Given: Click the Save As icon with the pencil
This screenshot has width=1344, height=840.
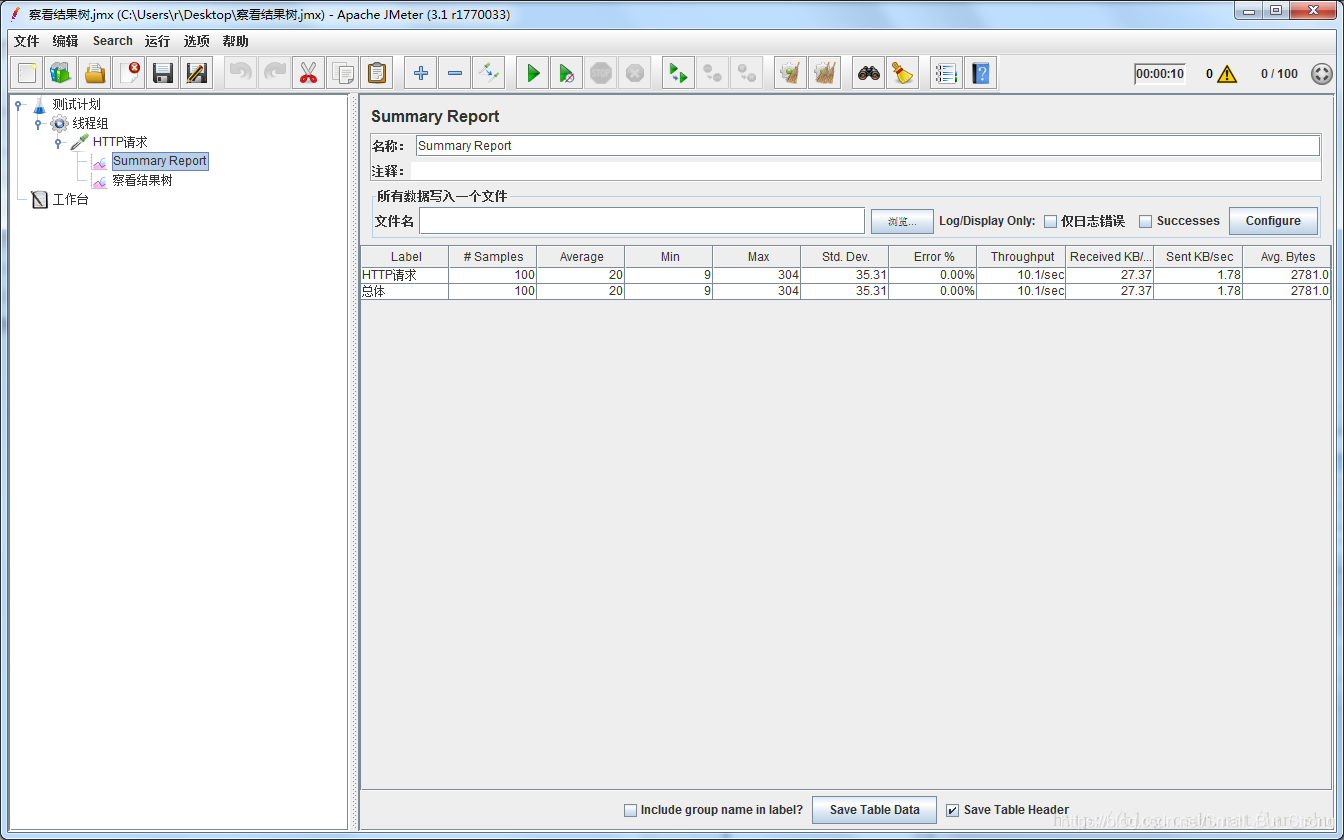Looking at the screenshot, I should tap(197, 73).
